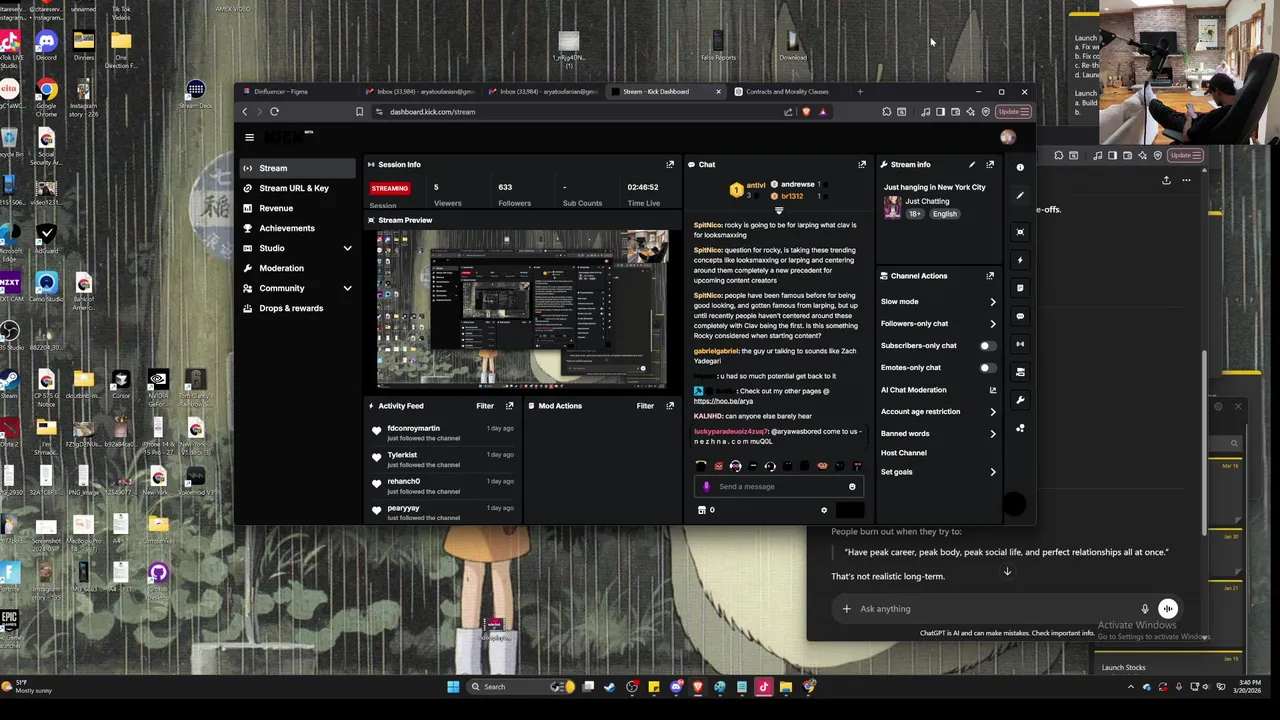Pop out the Mod Actions panel
Screen dimensions: 1280x720
(670, 406)
